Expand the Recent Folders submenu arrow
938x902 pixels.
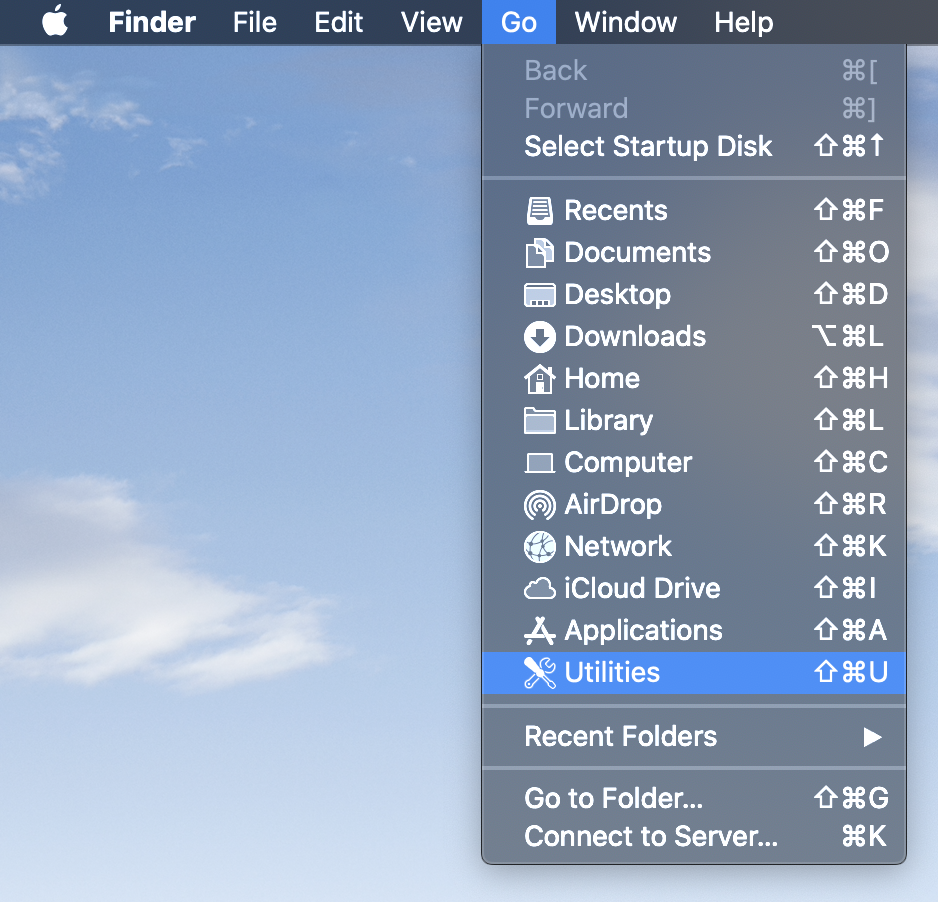[872, 737]
